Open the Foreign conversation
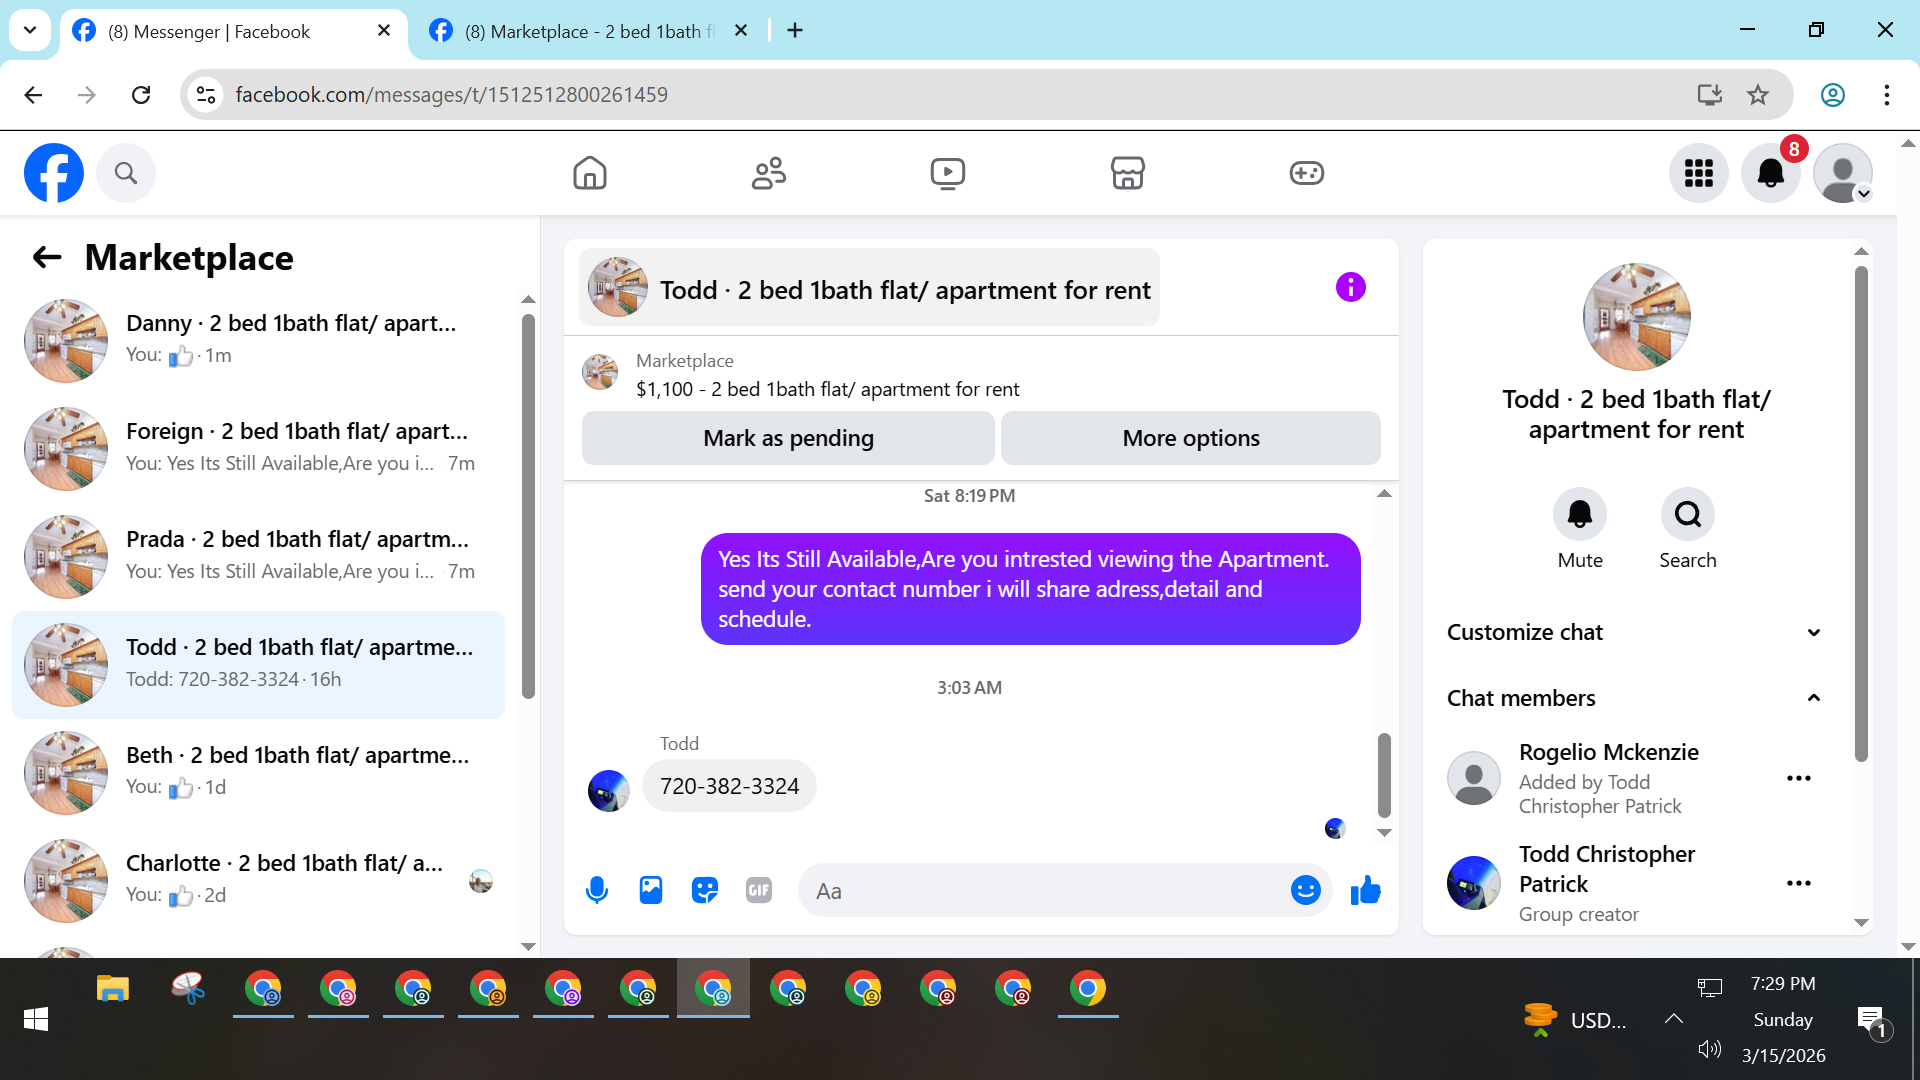Screen dimensions: 1920x1080 [x=258, y=448]
